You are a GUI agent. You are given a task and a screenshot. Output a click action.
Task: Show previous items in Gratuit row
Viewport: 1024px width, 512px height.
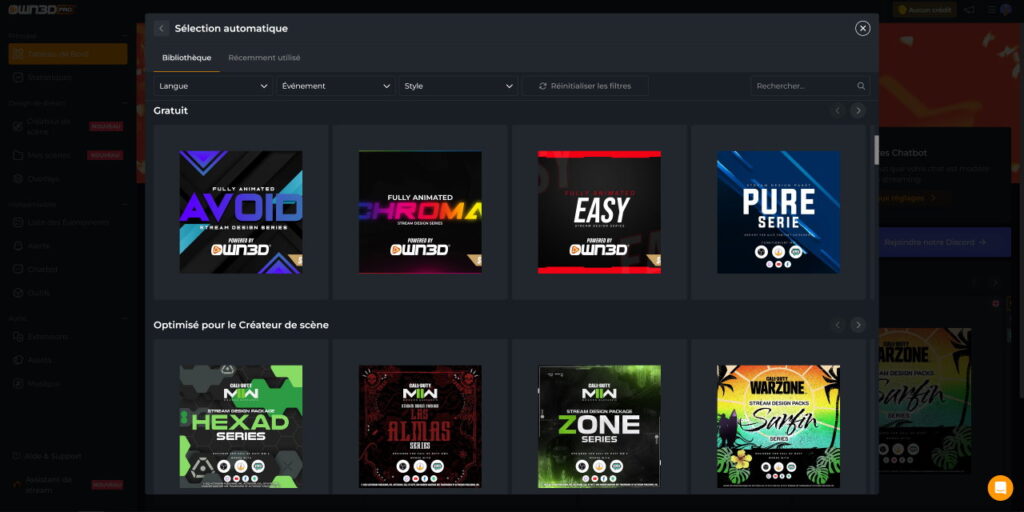[x=838, y=110]
